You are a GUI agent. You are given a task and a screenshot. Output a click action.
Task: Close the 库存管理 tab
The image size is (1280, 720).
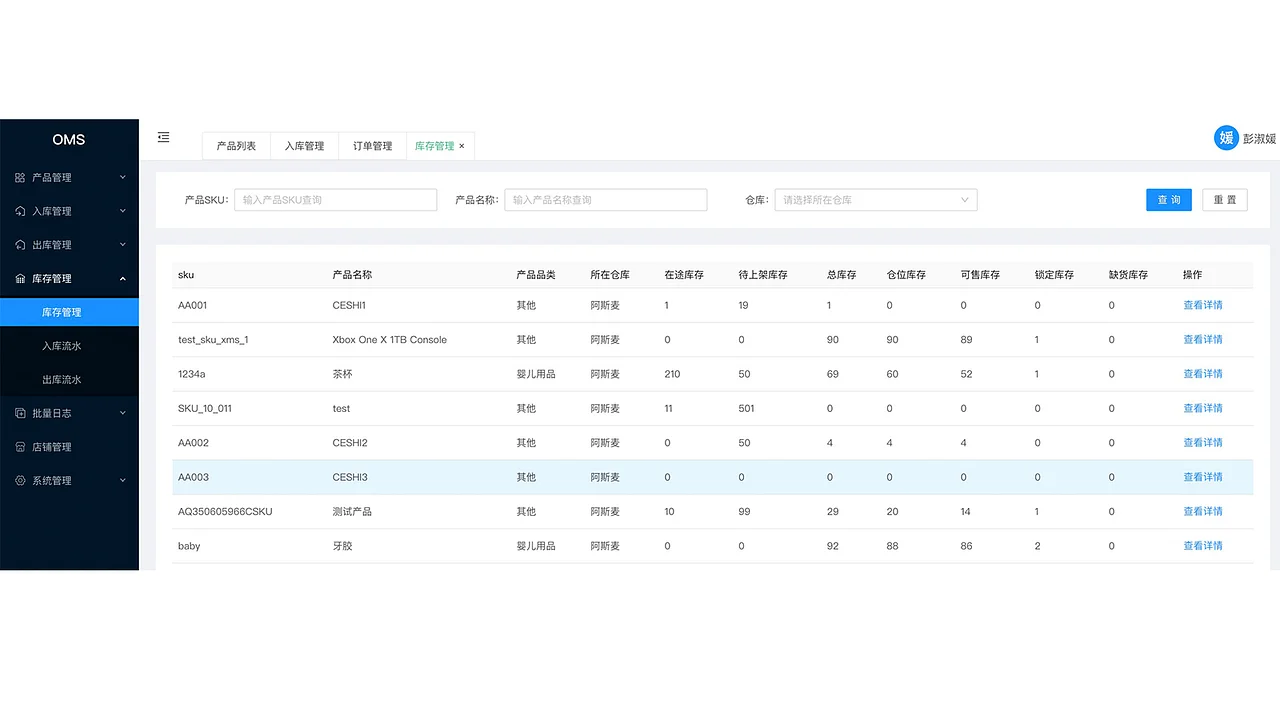point(461,145)
